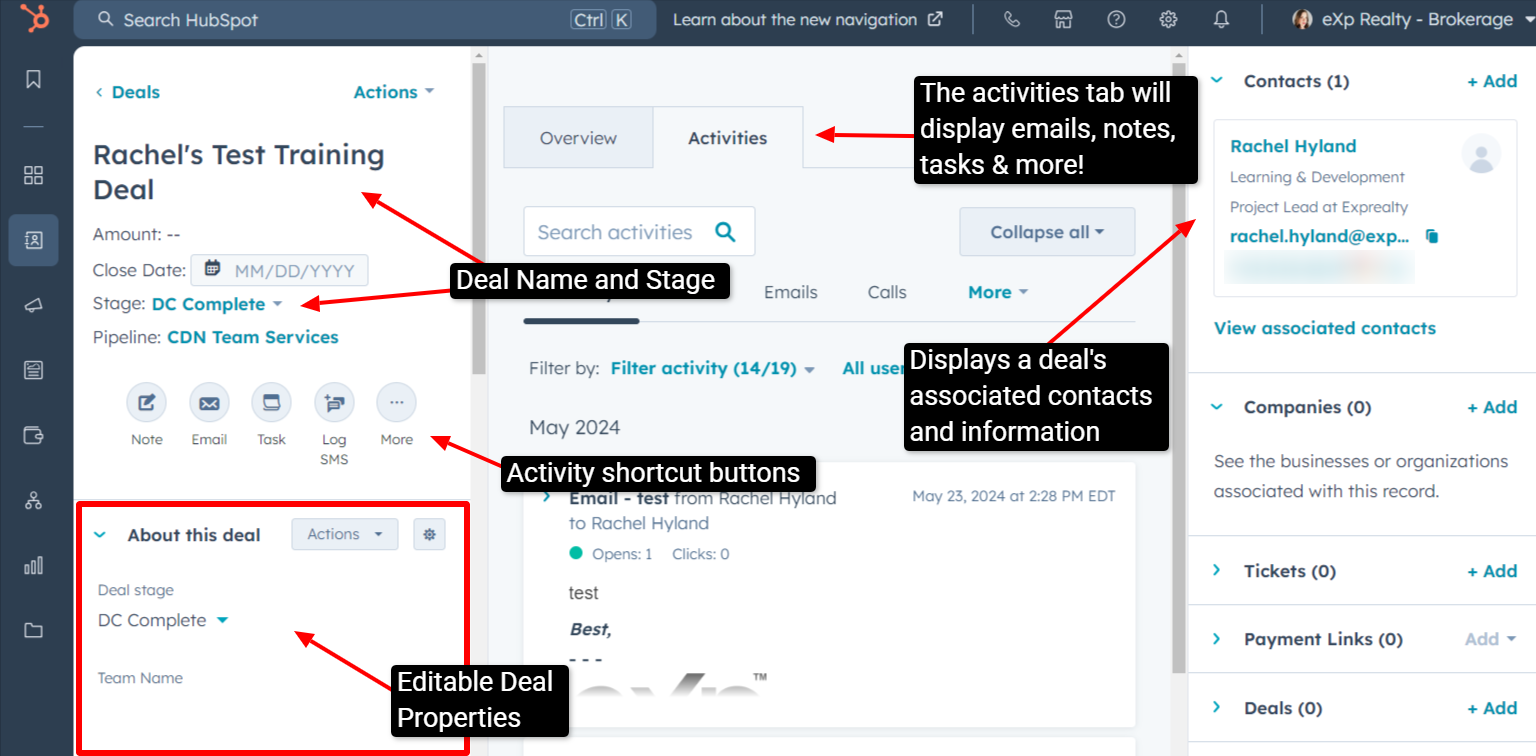This screenshot has height=756, width=1536.
Task: Open the Actions dropdown in About this deal
Action: tap(345, 535)
